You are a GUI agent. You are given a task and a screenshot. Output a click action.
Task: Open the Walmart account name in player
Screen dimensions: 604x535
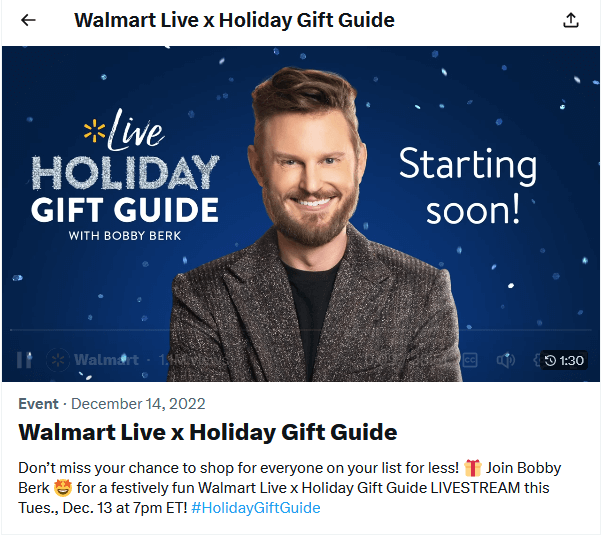106,360
